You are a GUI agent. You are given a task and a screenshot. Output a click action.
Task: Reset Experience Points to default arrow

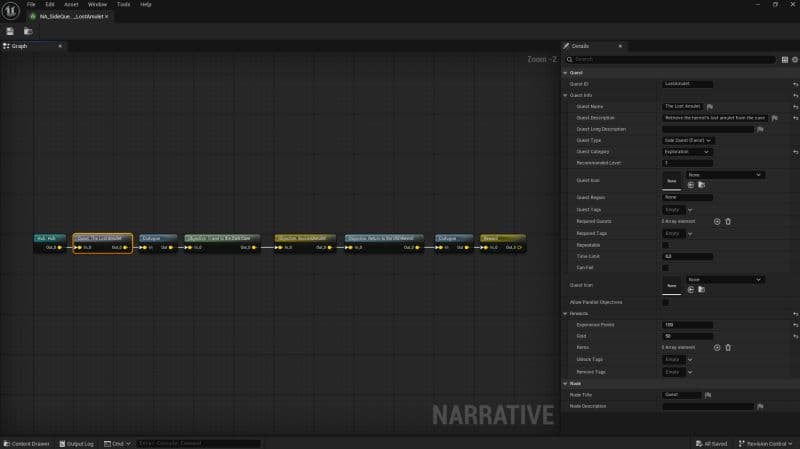(795, 325)
